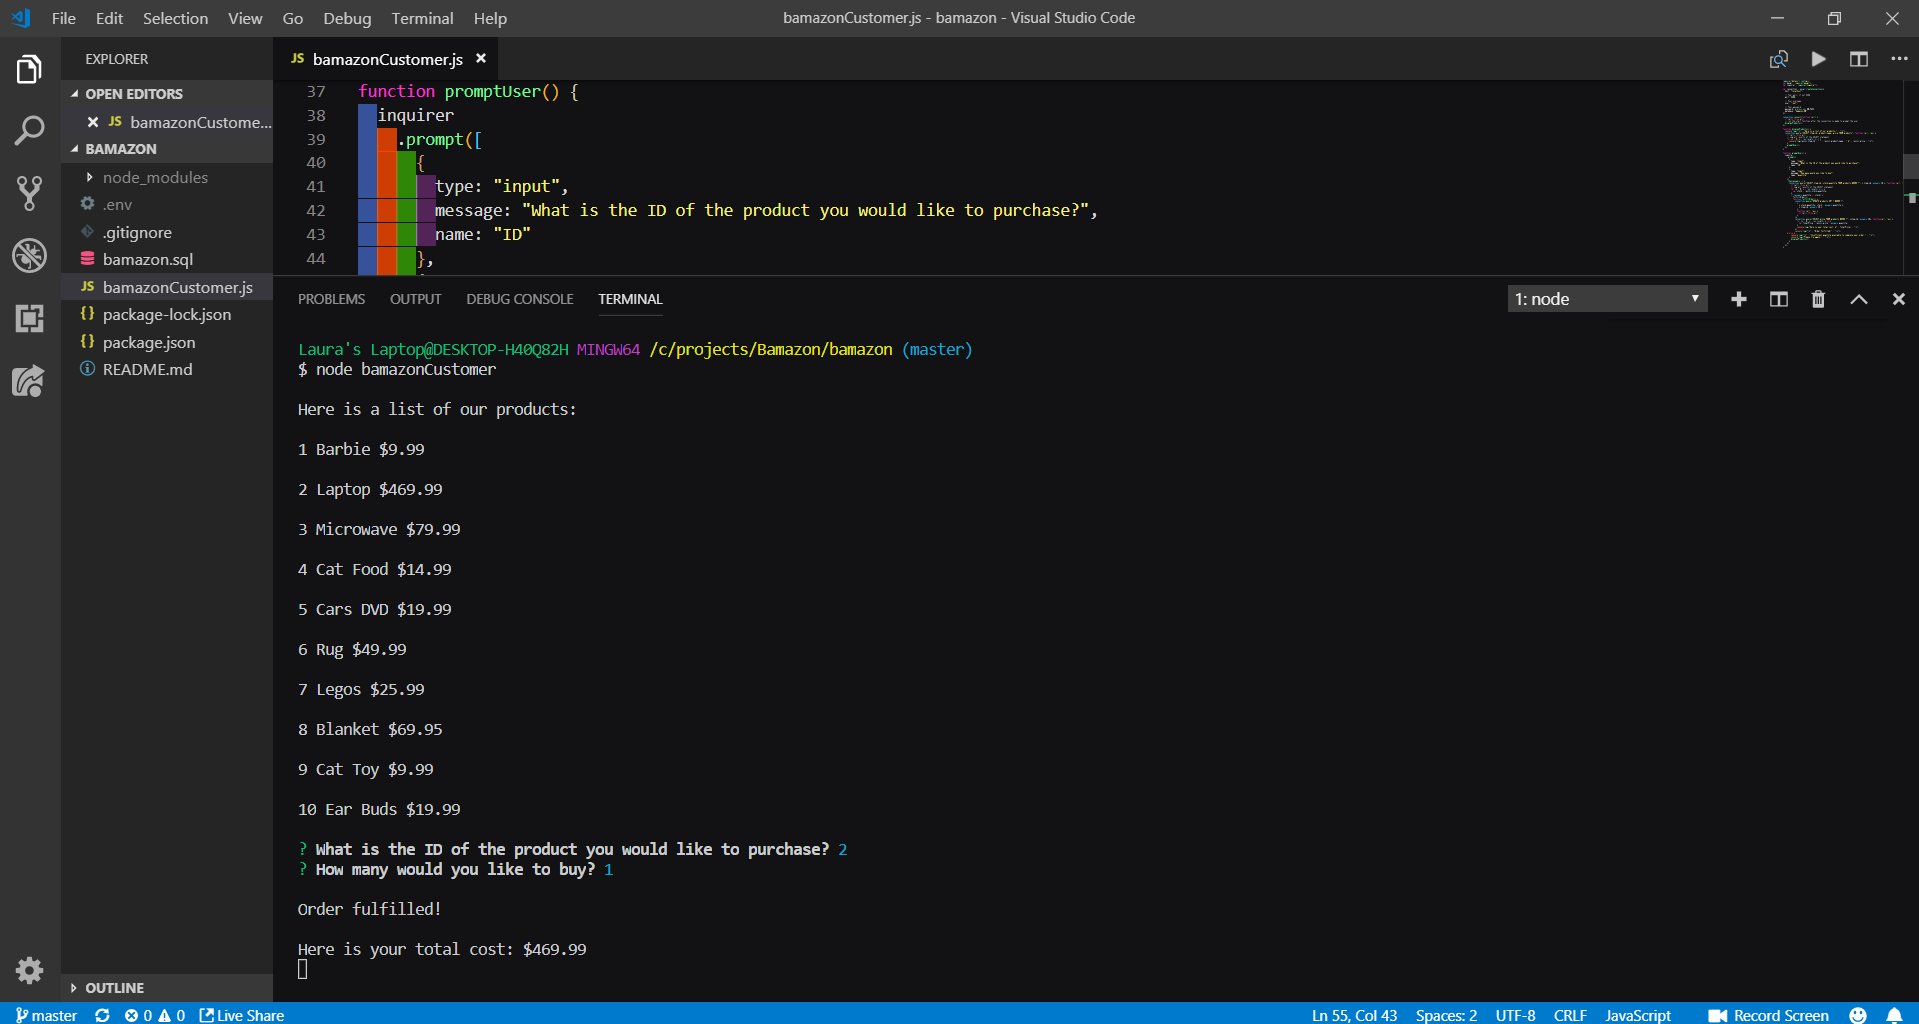This screenshot has height=1024, width=1919.
Task: Switch to the Output panel tab
Action: (415, 299)
